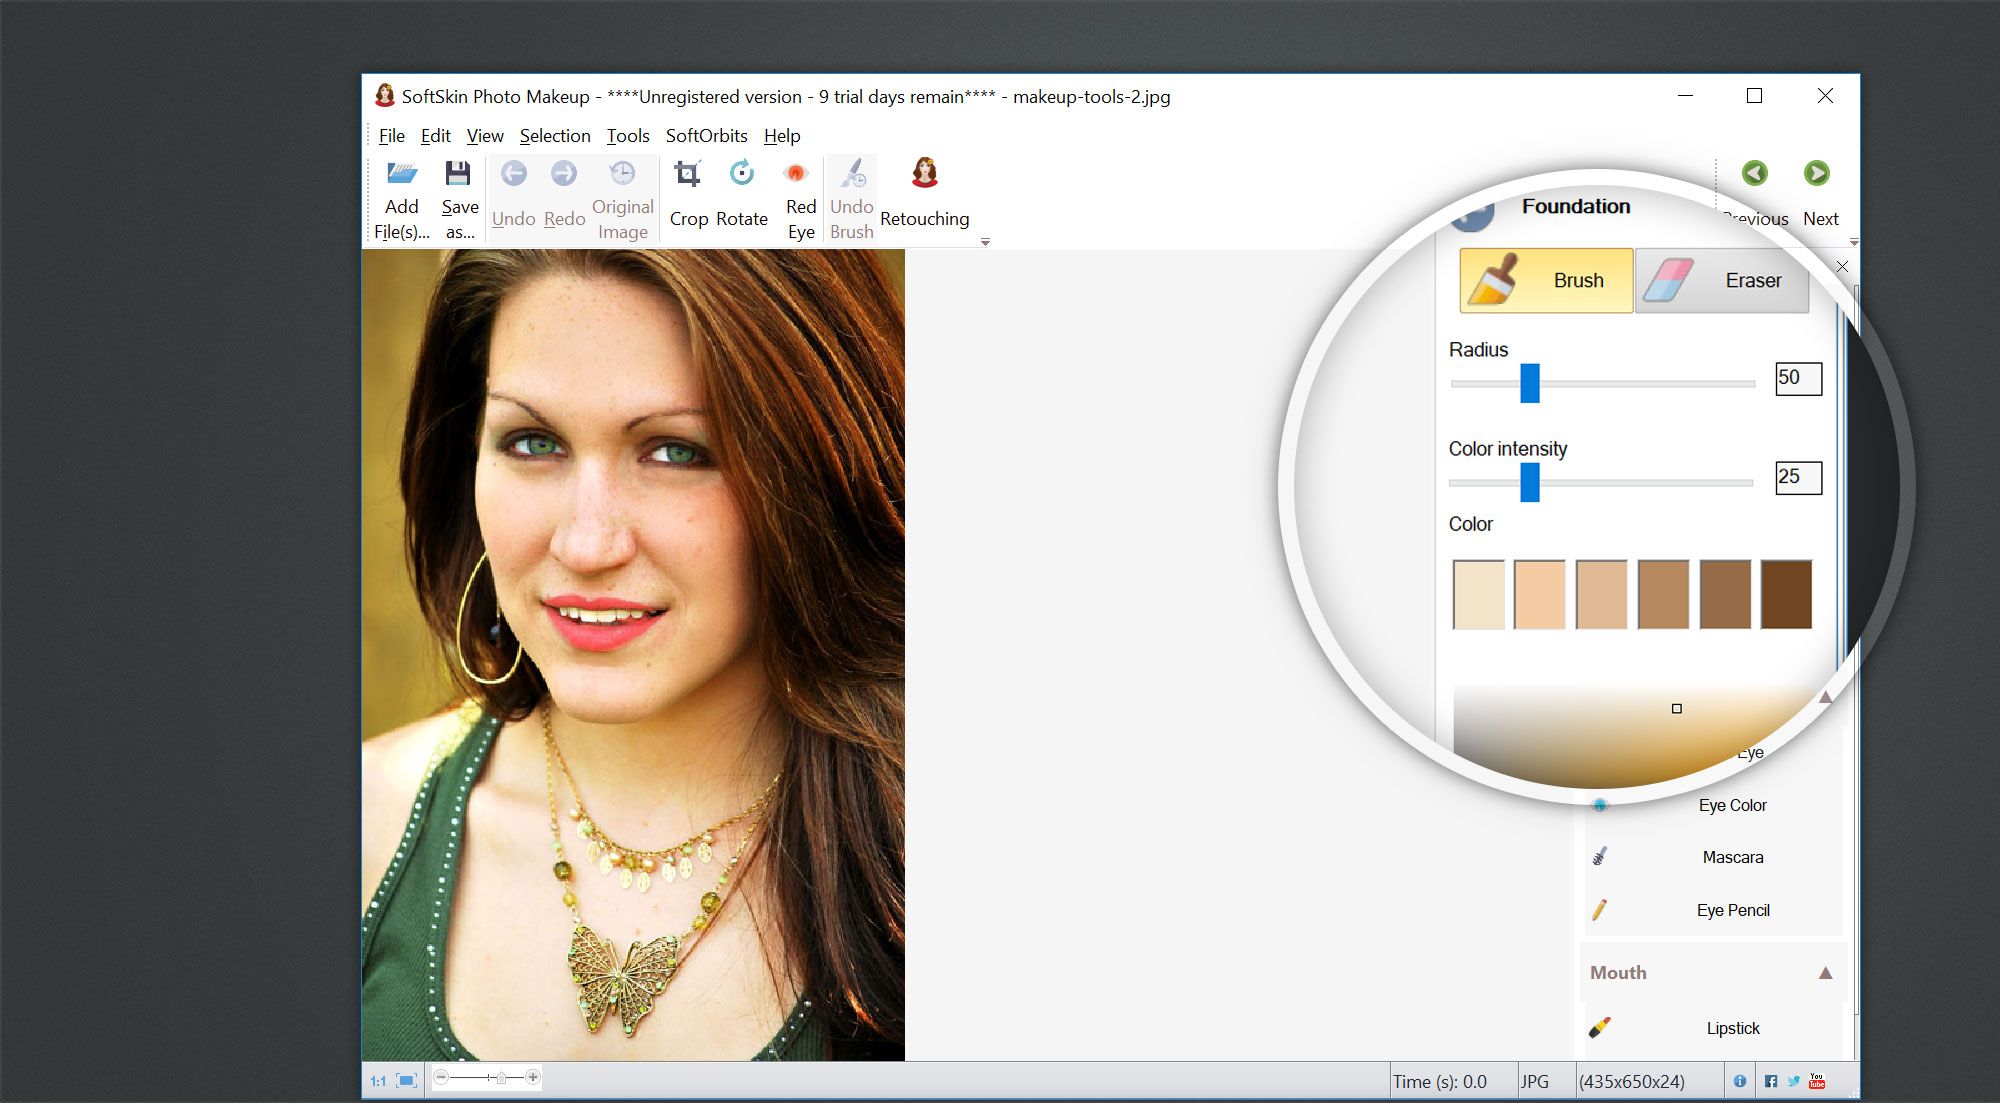The image size is (2000, 1103).
Task: Select the Eraser tool
Action: point(1722,281)
